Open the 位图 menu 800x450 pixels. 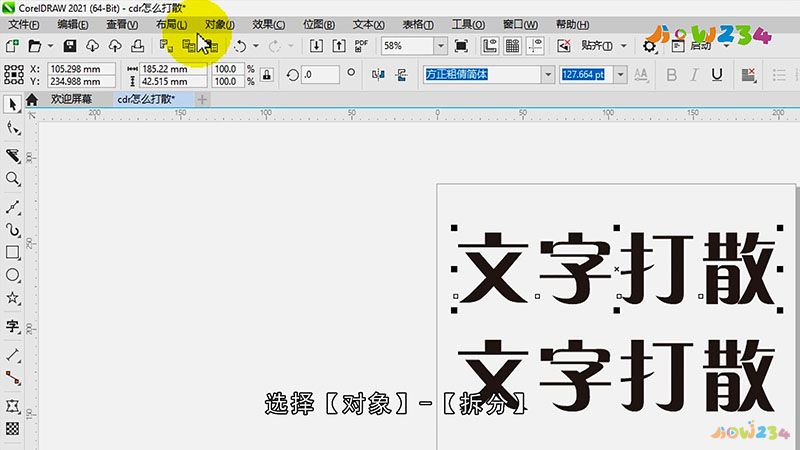tap(319, 24)
